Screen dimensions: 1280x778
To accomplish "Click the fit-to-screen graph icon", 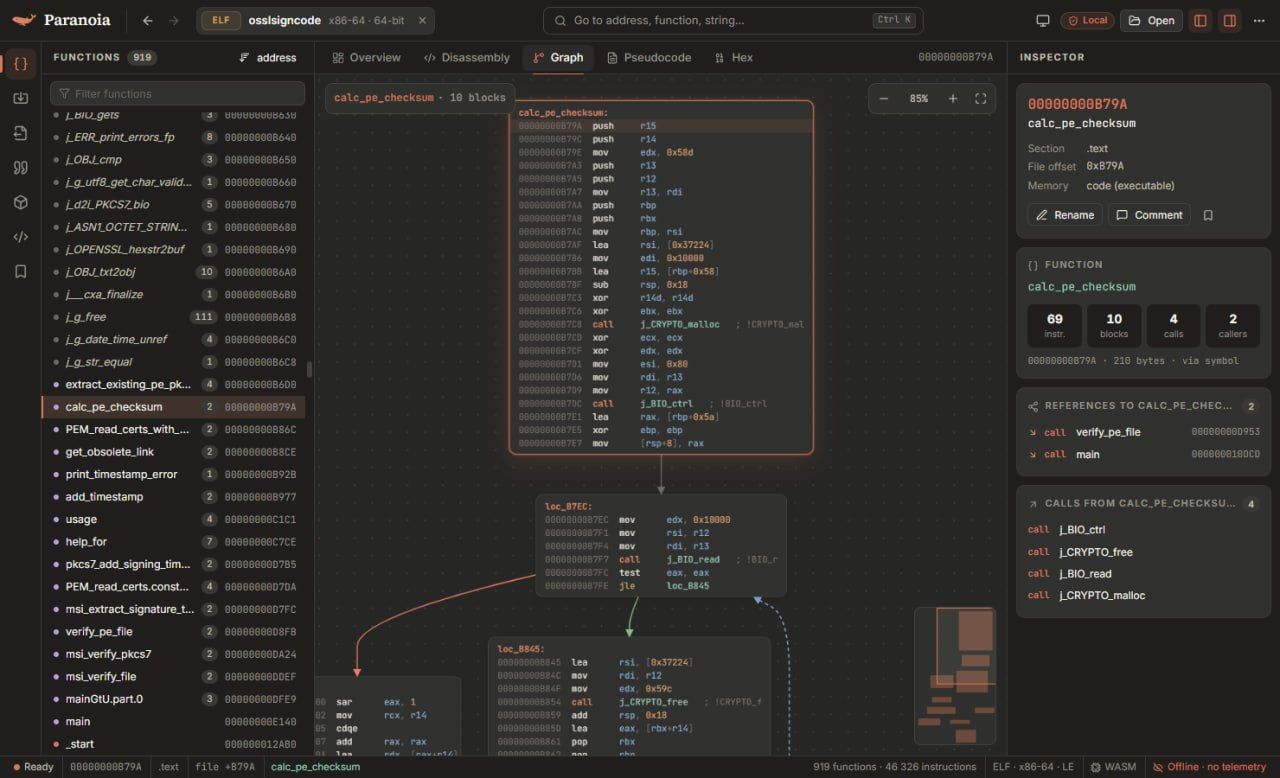I will tap(980, 98).
